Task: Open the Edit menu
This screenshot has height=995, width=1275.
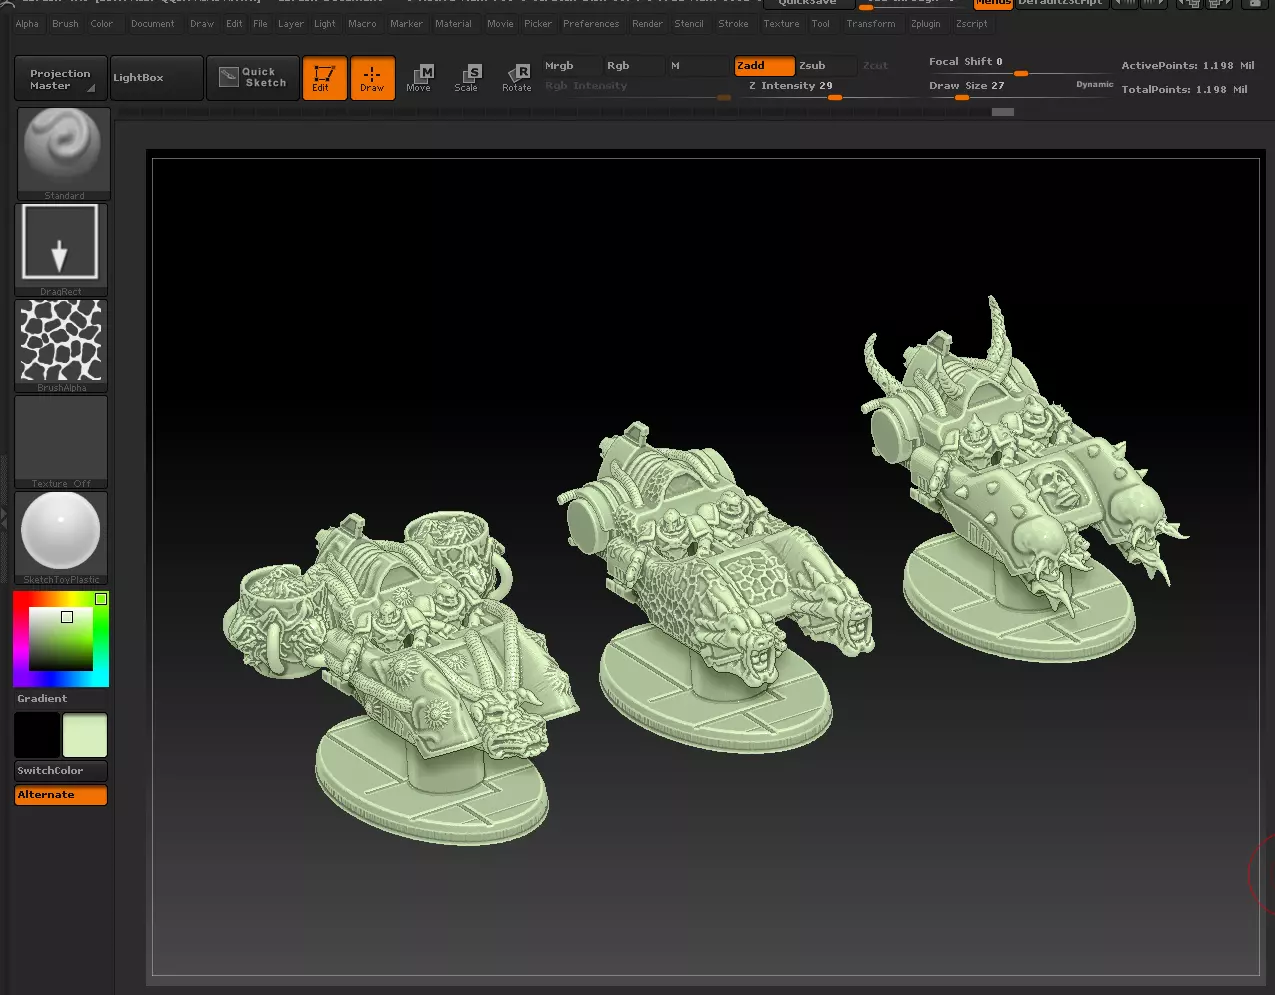Action: coord(234,24)
